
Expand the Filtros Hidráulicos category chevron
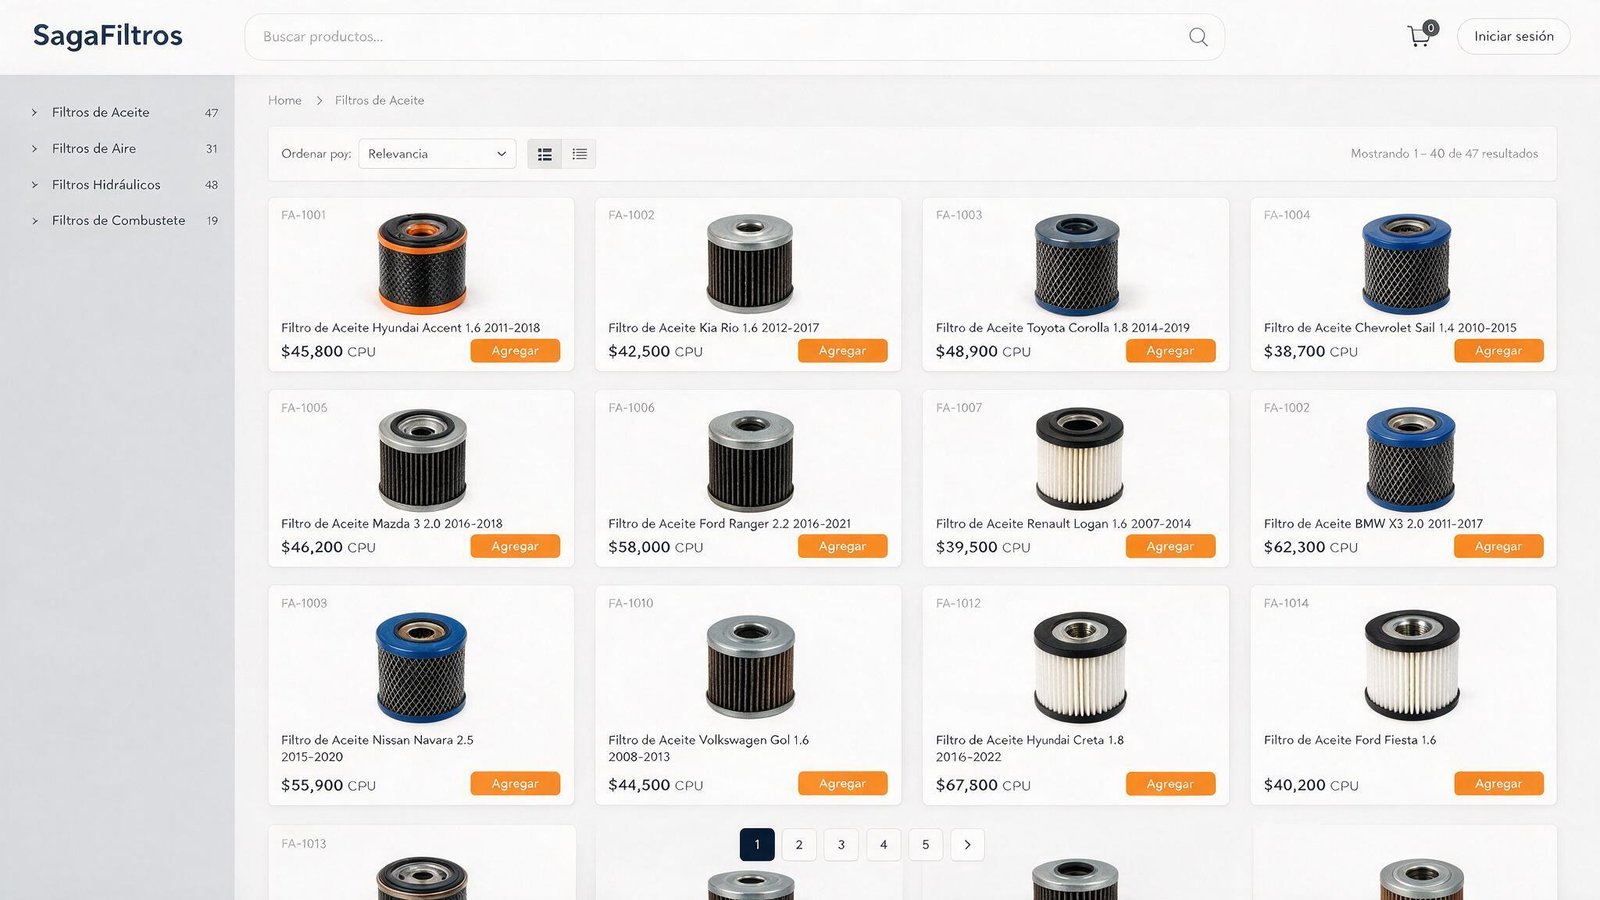(34, 185)
